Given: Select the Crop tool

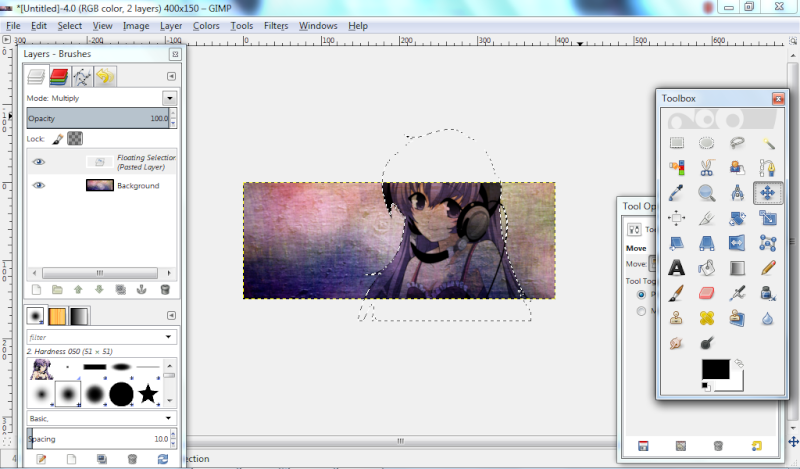Looking at the screenshot, I should [x=707, y=218].
